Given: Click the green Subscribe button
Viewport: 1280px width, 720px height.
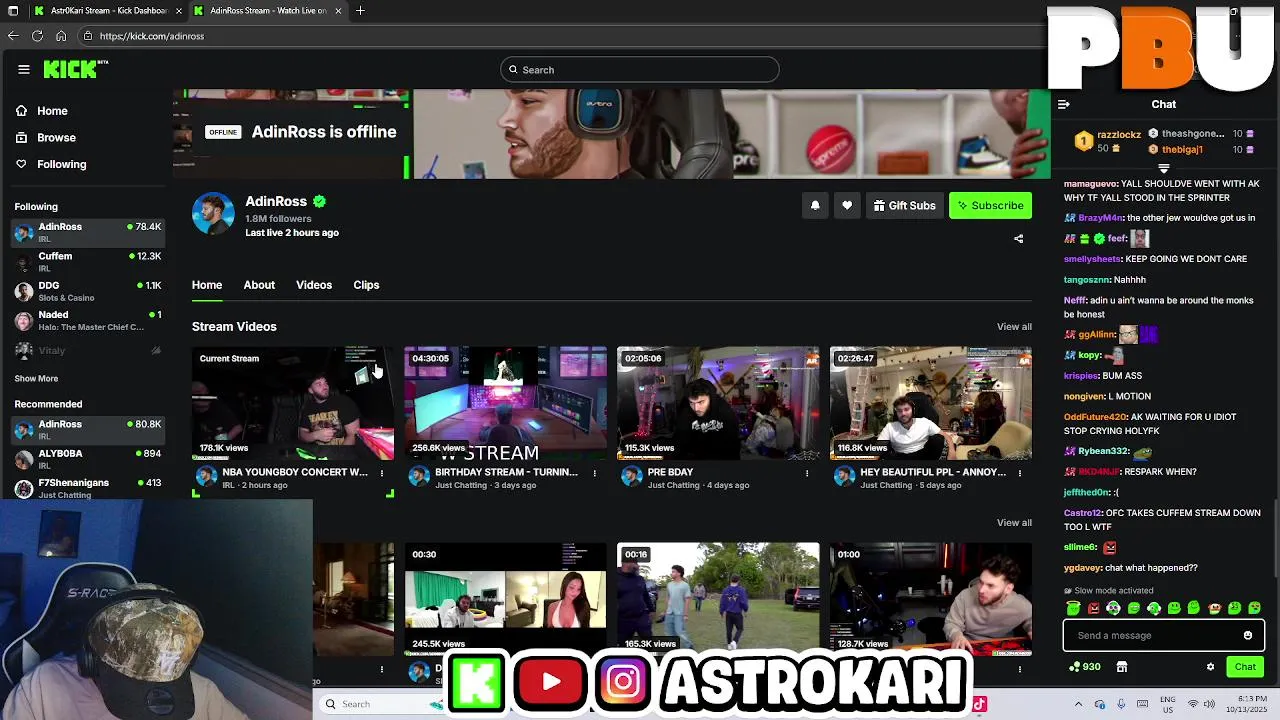Looking at the screenshot, I should click(x=990, y=206).
